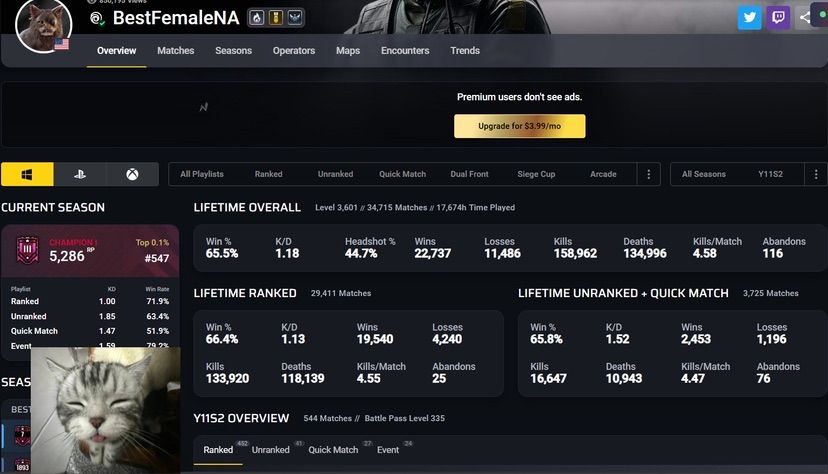Filter stats by Arcade playlist
Viewport: 828px width, 474px height.
[603, 174]
